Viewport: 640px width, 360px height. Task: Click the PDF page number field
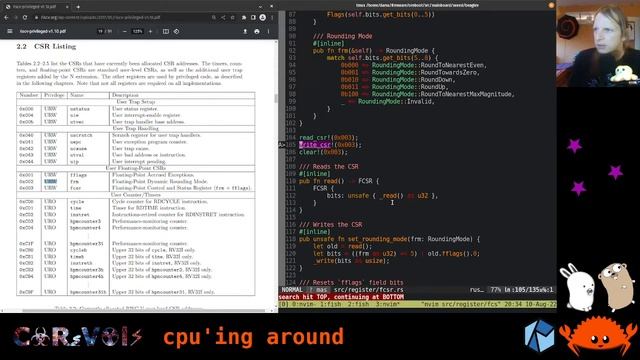pyautogui.click(x=100, y=31)
